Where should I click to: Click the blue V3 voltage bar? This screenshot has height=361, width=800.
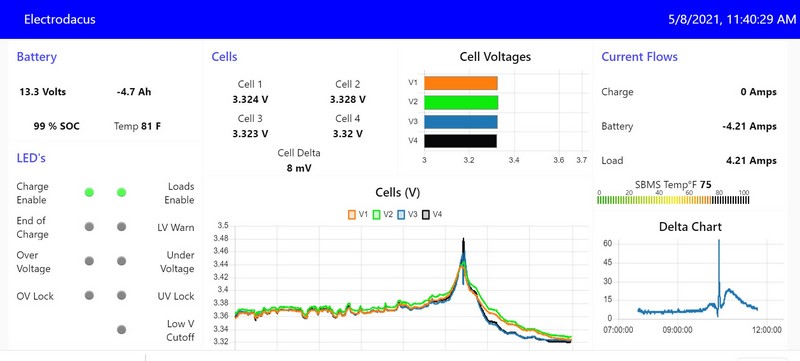coord(461,122)
